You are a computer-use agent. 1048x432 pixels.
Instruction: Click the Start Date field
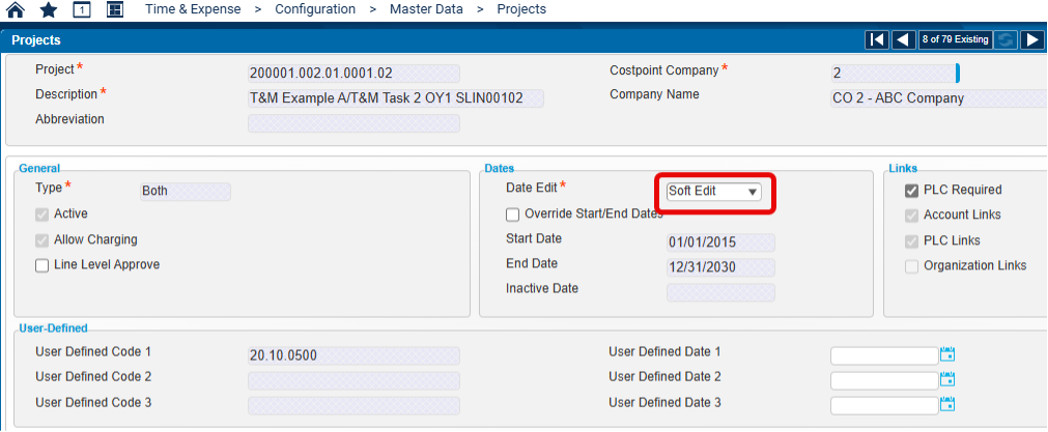tap(721, 243)
